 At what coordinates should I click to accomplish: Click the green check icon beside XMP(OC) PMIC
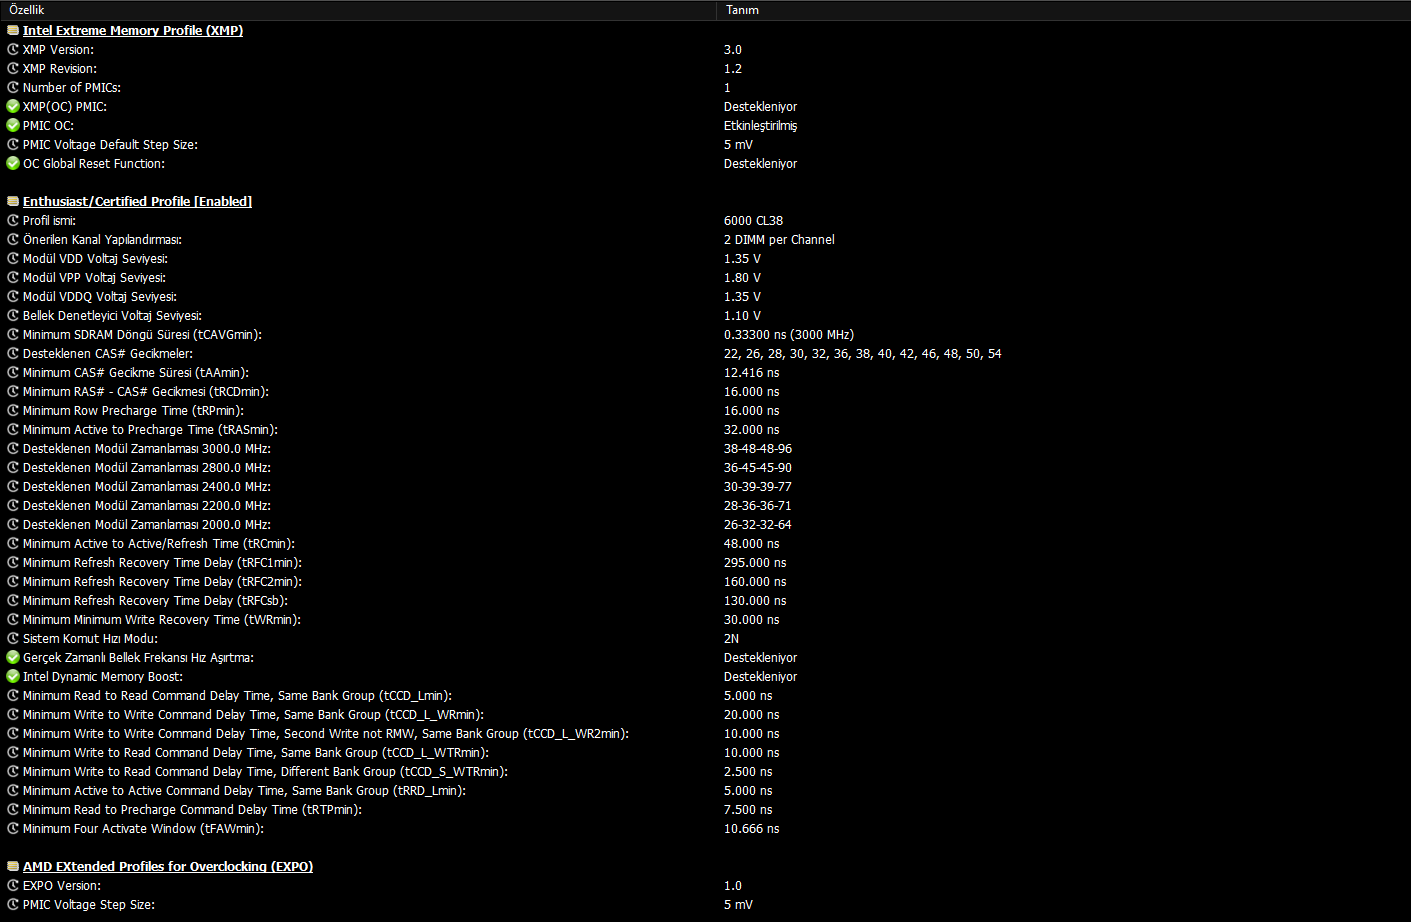pos(13,107)
